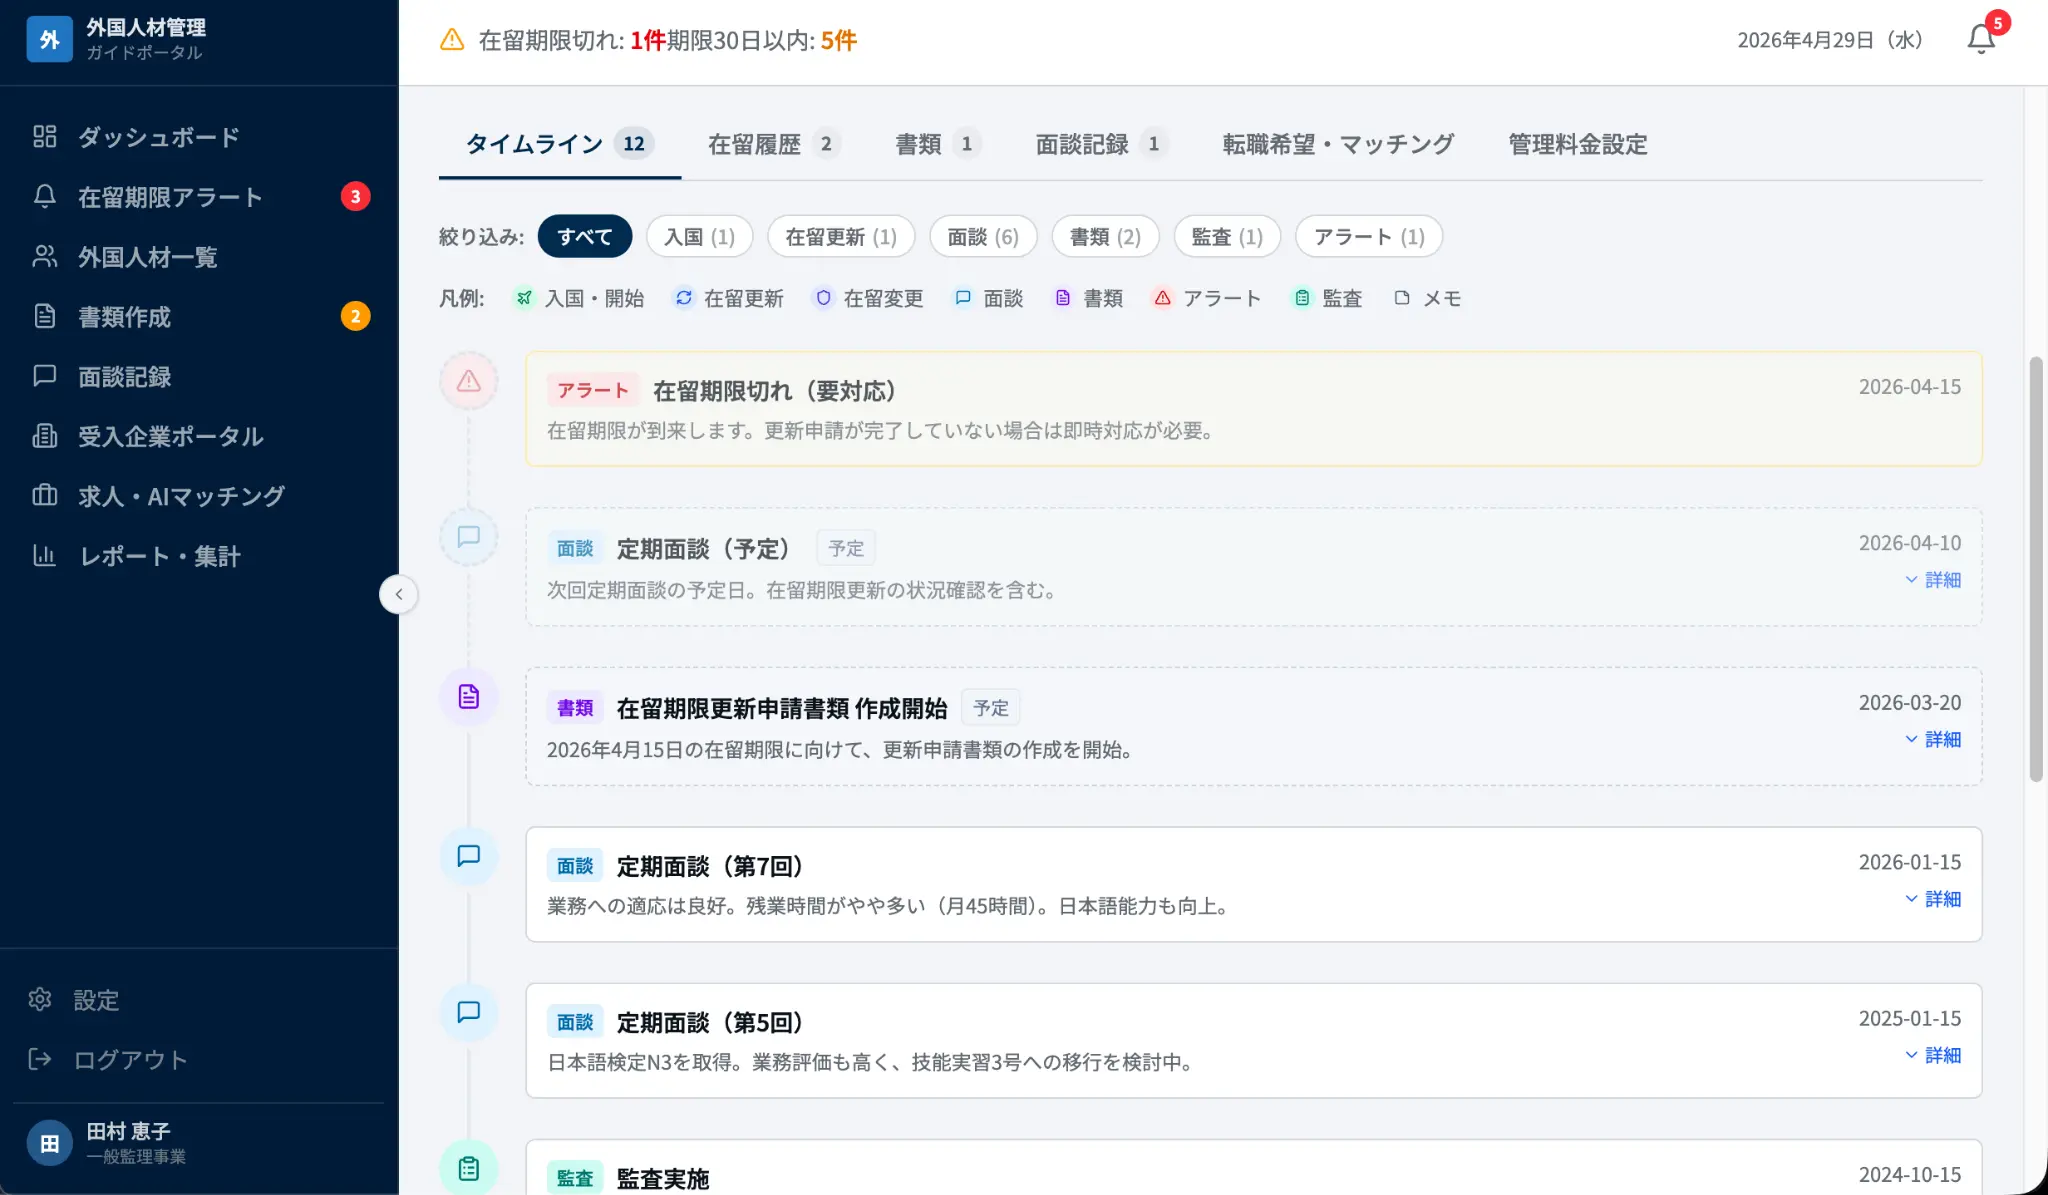Click ログアウト to sign out
Screen dimensions: 2048x1195
click(199, 1059)
